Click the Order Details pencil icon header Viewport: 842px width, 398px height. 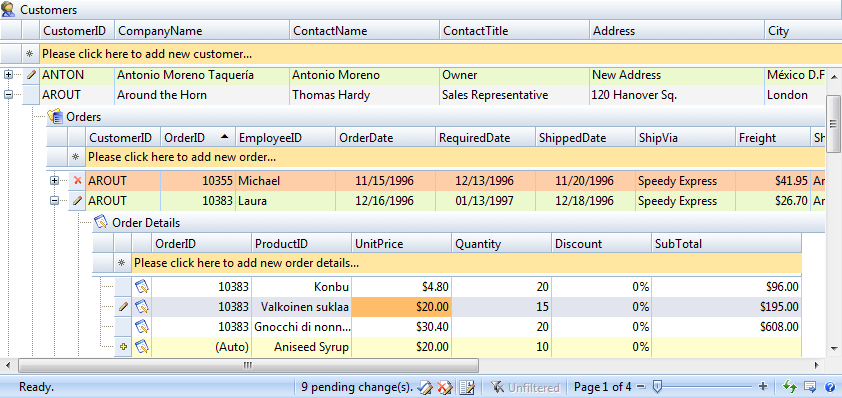tap(101, 222)
